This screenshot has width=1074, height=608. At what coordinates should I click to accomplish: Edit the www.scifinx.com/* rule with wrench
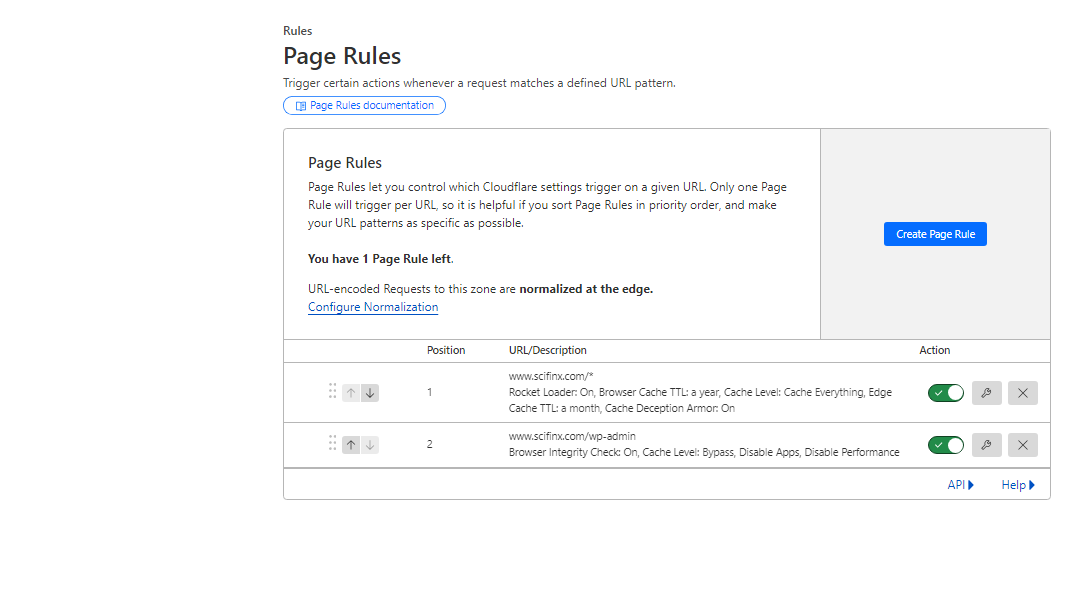[x=986, y=393]
